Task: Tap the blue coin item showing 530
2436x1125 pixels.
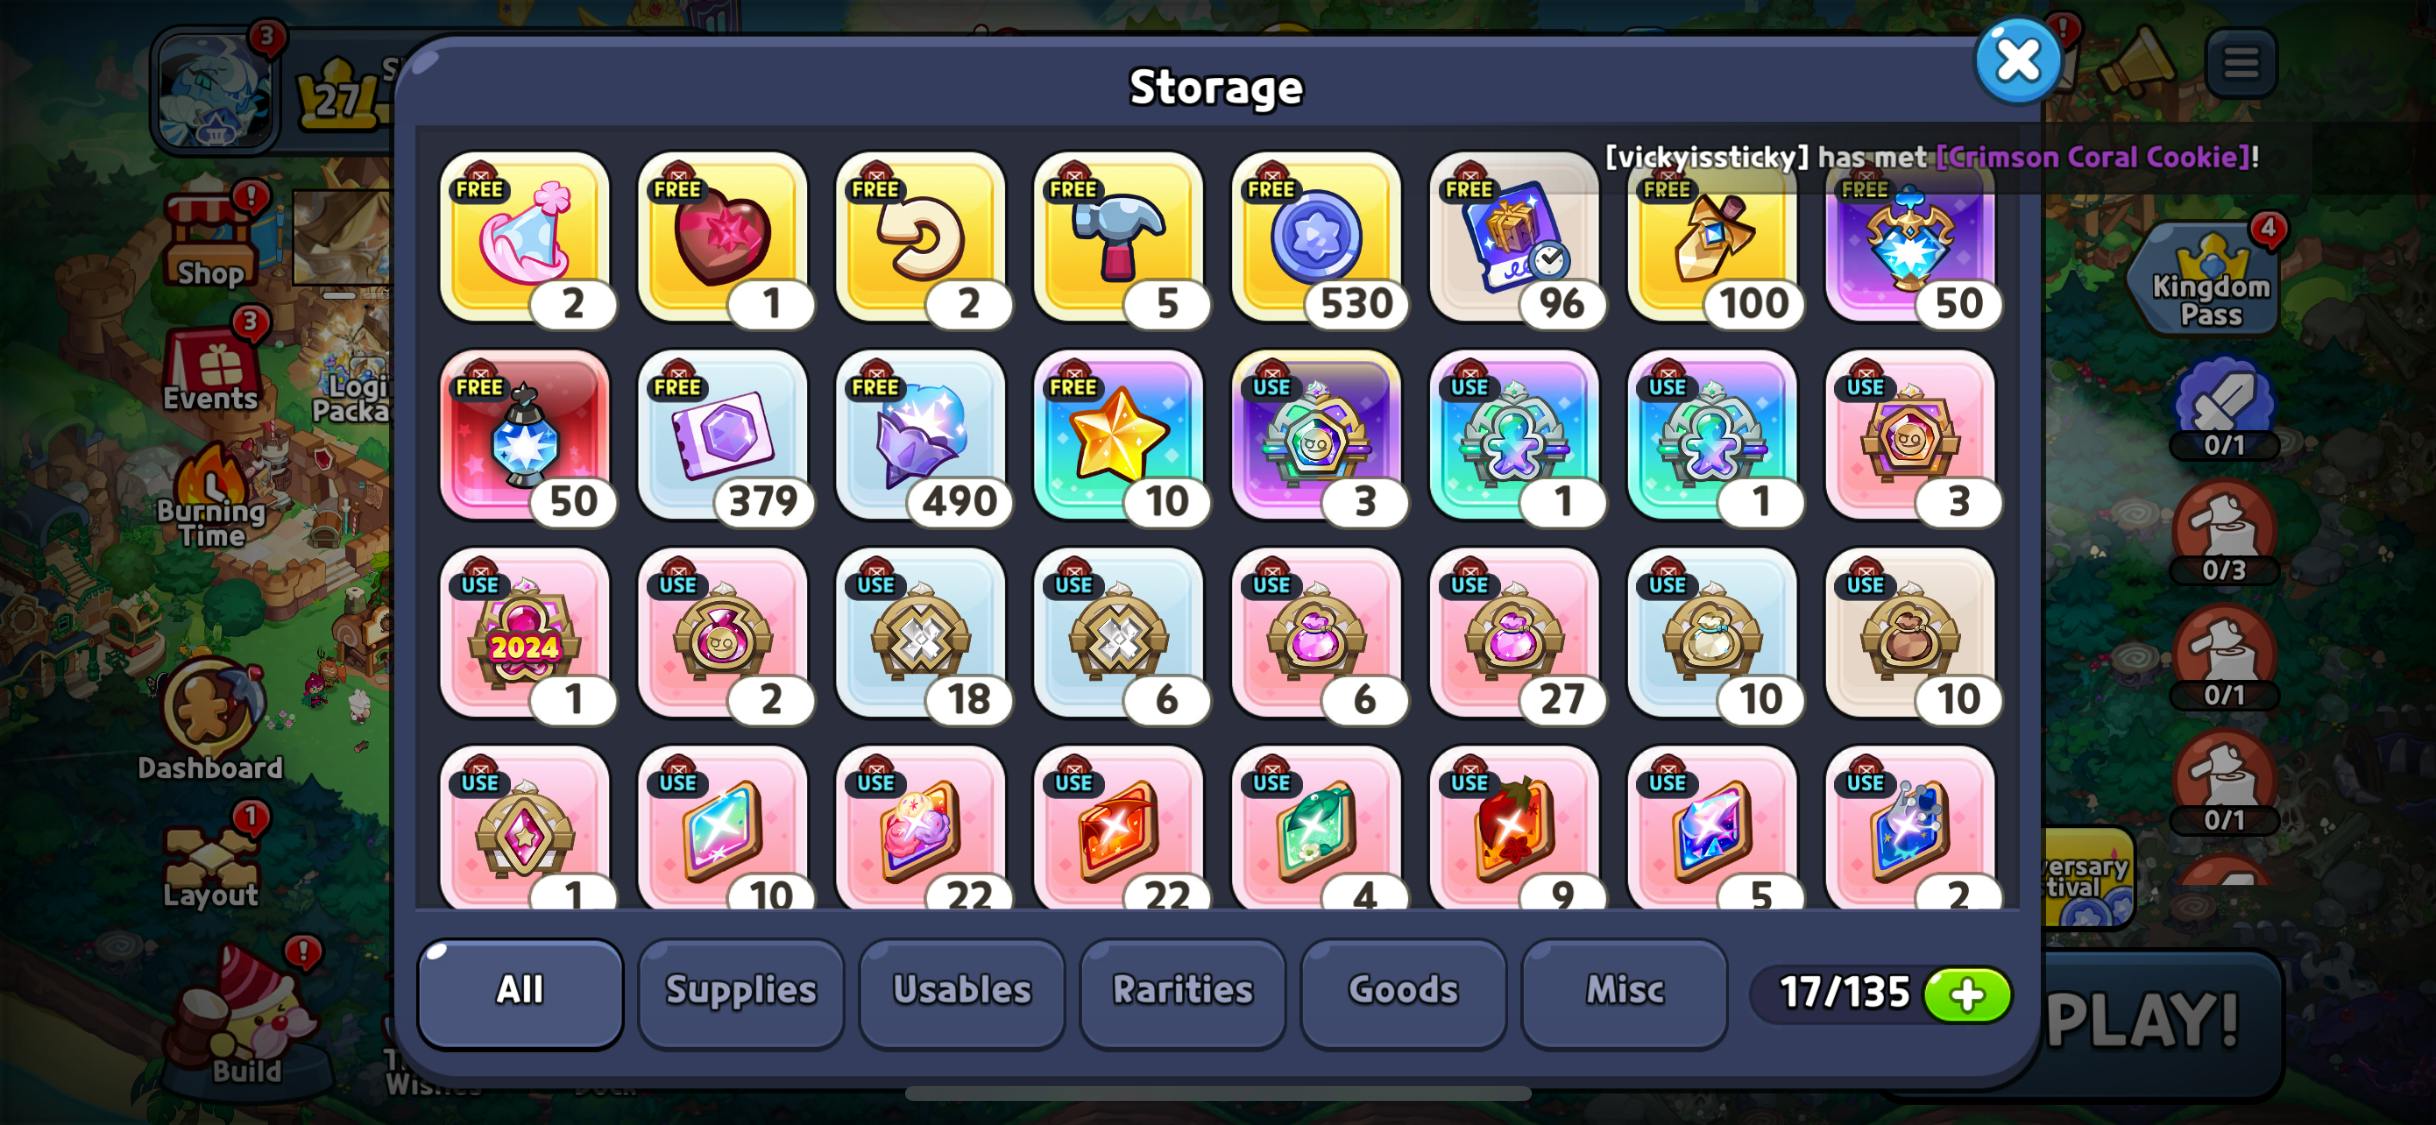Action: 1316,238
